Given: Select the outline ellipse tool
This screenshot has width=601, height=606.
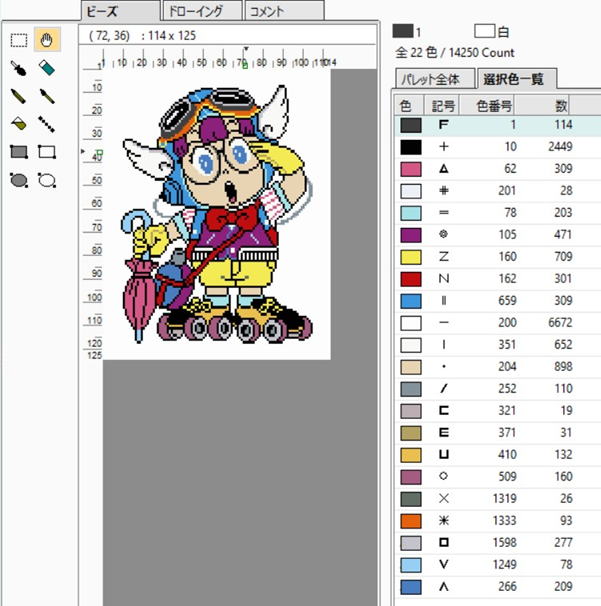Looking at the screenshot, I should (47, 180).
